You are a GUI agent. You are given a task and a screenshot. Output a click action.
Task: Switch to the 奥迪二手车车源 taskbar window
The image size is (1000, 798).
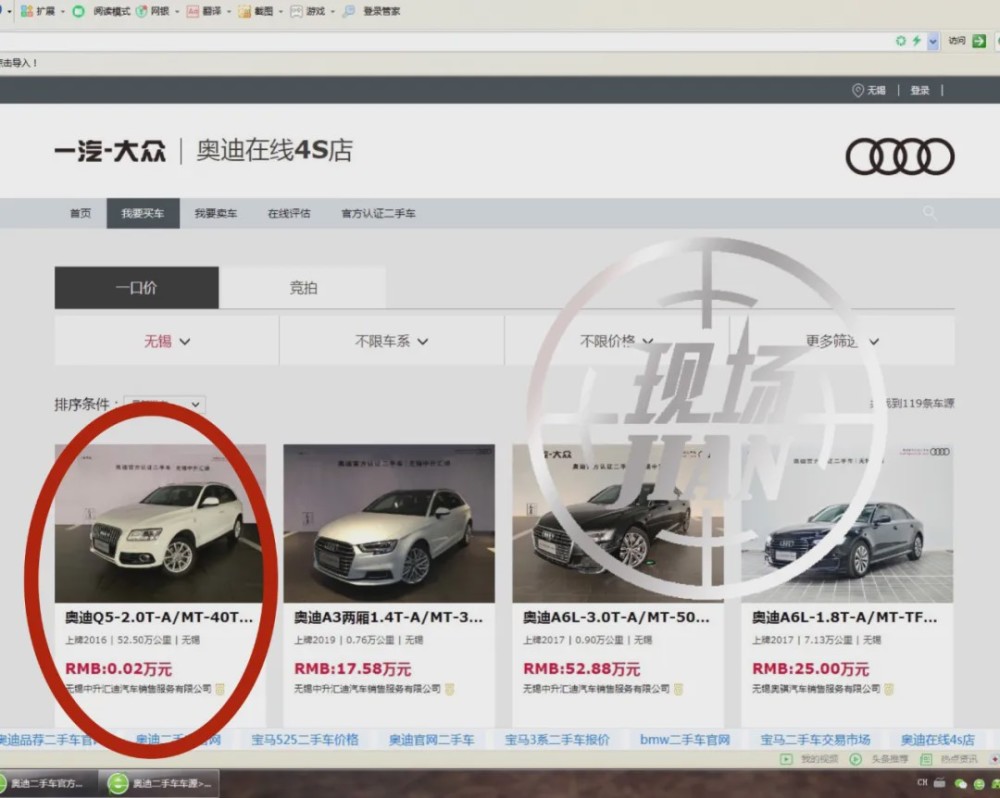tap(159, 783)
